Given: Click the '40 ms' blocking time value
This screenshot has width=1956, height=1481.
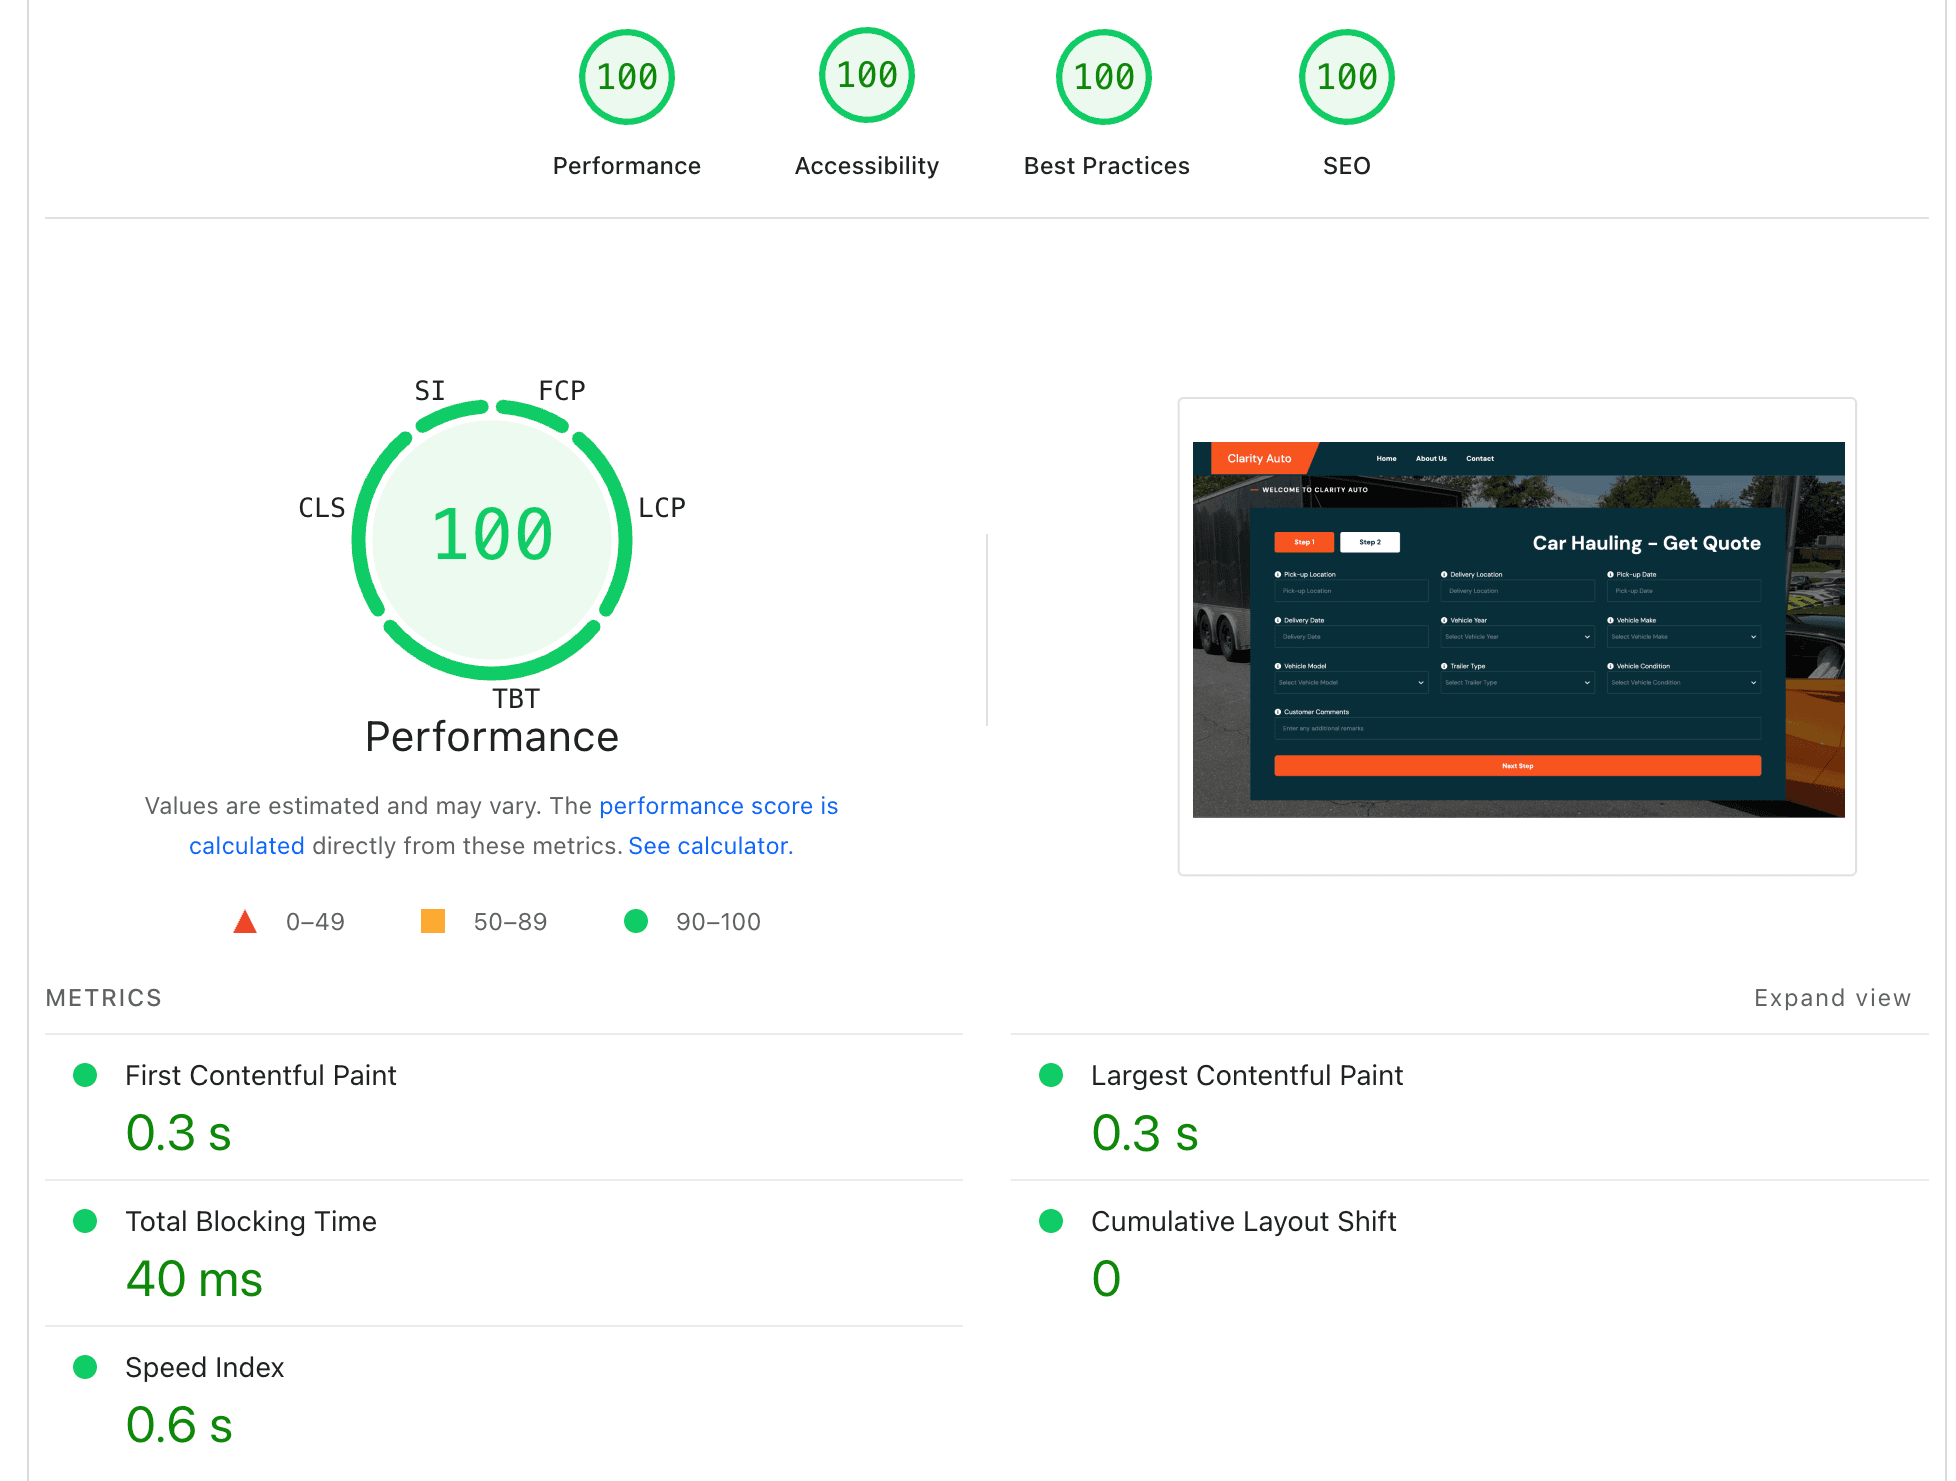Looking at the screenshot, I should pos(194,1279).
